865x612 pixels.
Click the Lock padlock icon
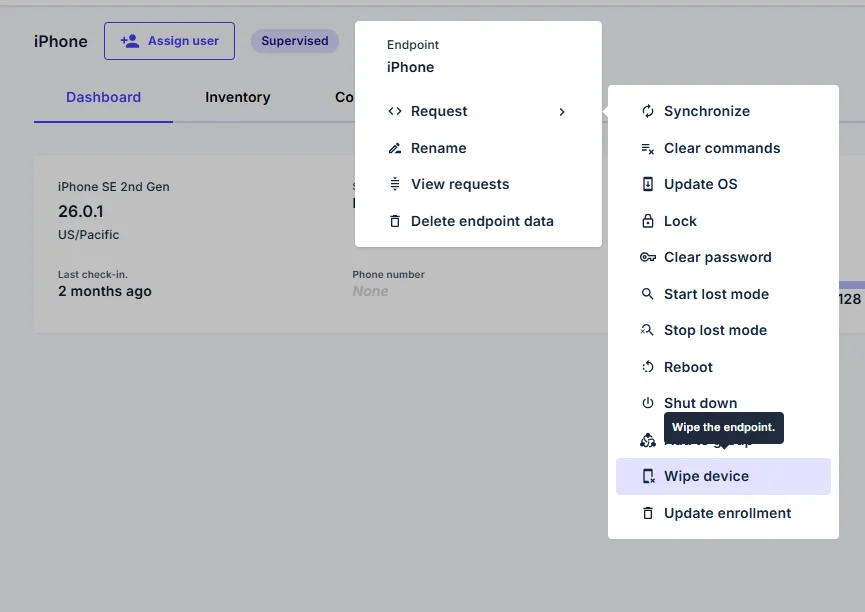click(648, 221)
